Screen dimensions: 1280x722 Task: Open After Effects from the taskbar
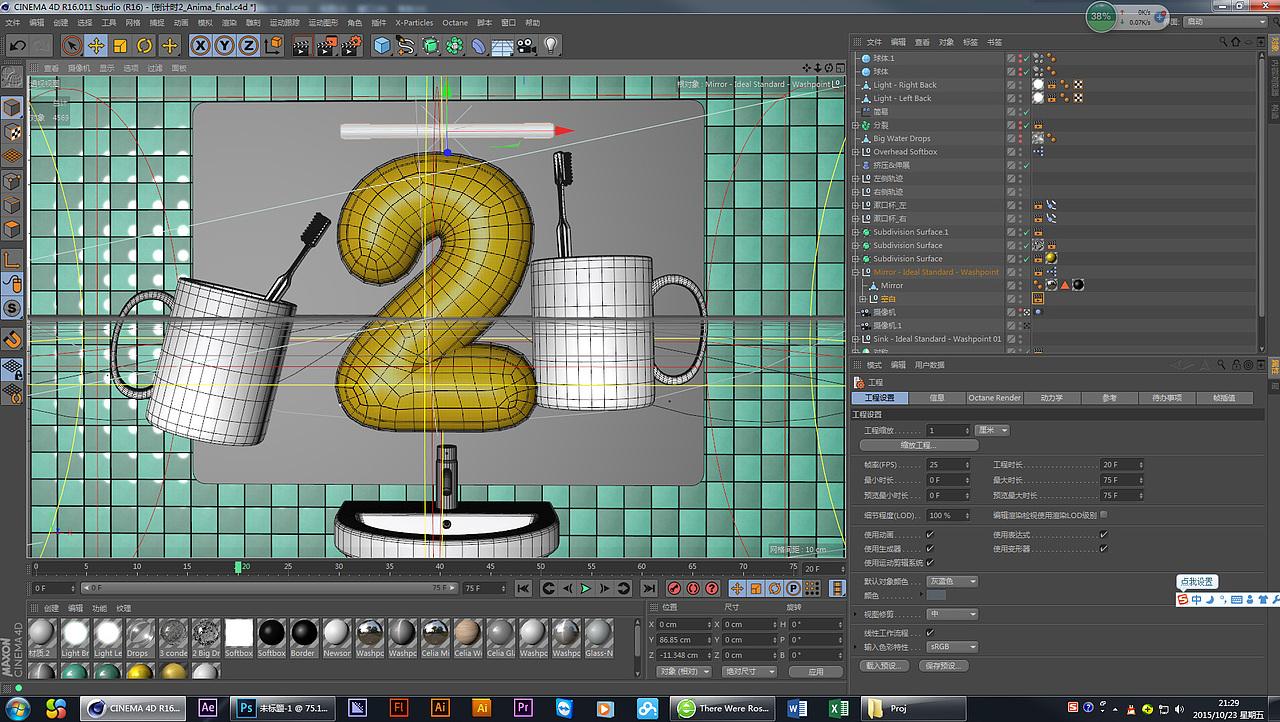(x=208, y=708)
